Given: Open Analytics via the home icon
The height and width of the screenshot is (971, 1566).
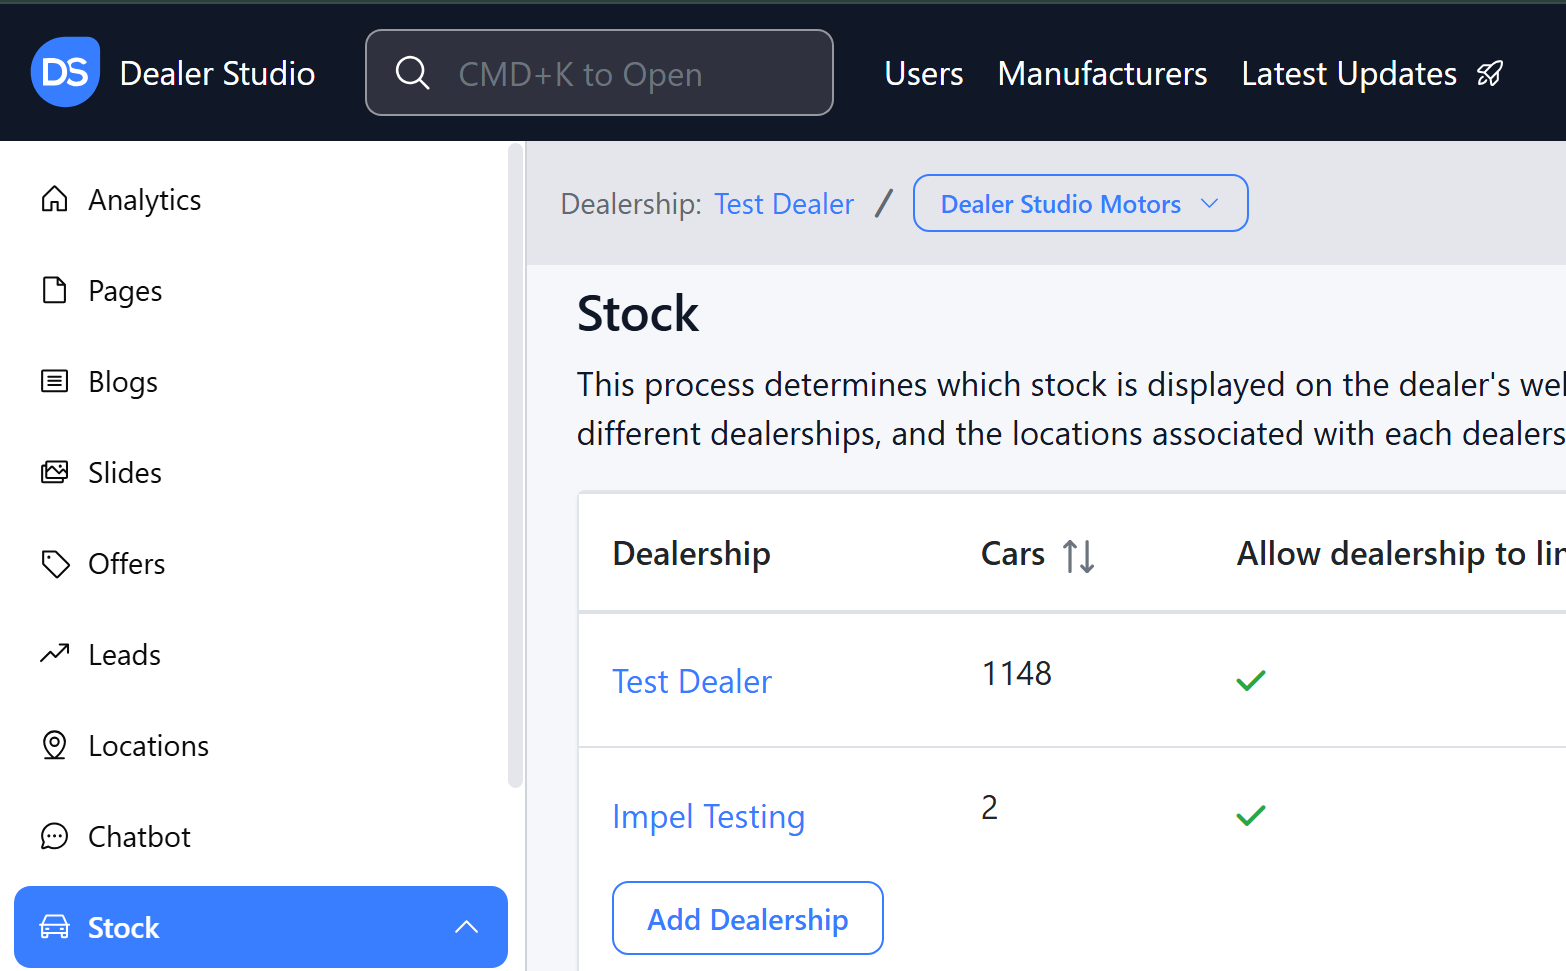Looking at the screenshot, I should pyautogui.click(x=55, y=200).
